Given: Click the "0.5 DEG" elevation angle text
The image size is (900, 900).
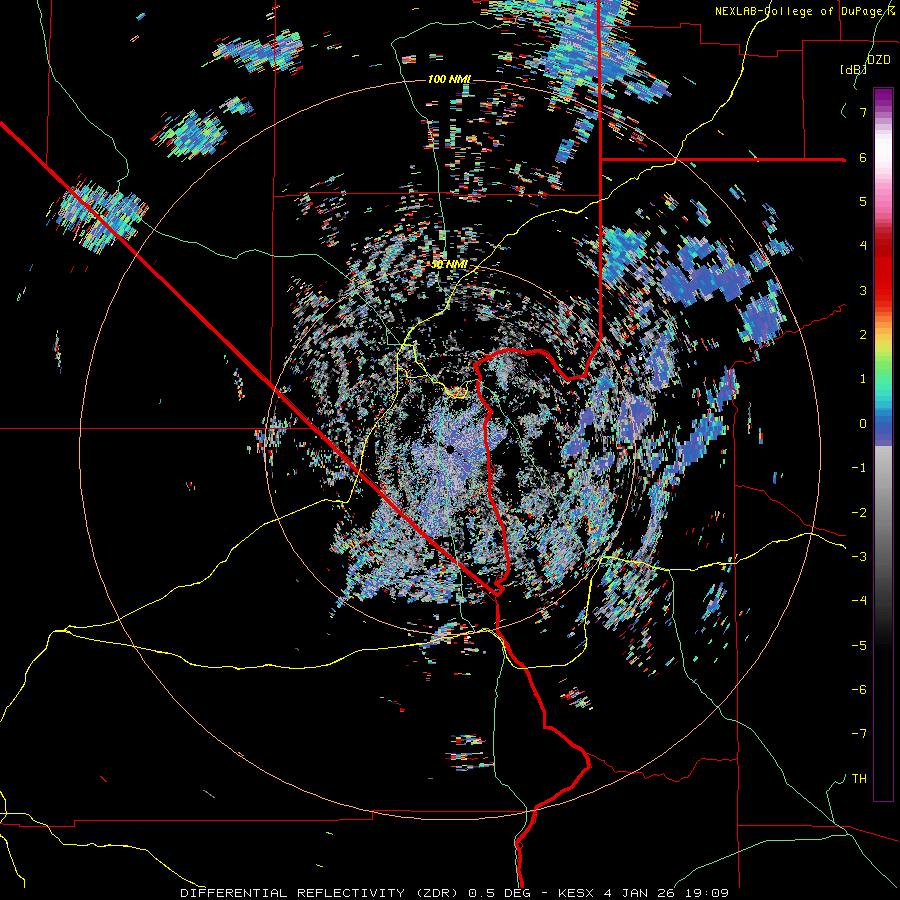Looking at the screenshot, I should point(498,893).
